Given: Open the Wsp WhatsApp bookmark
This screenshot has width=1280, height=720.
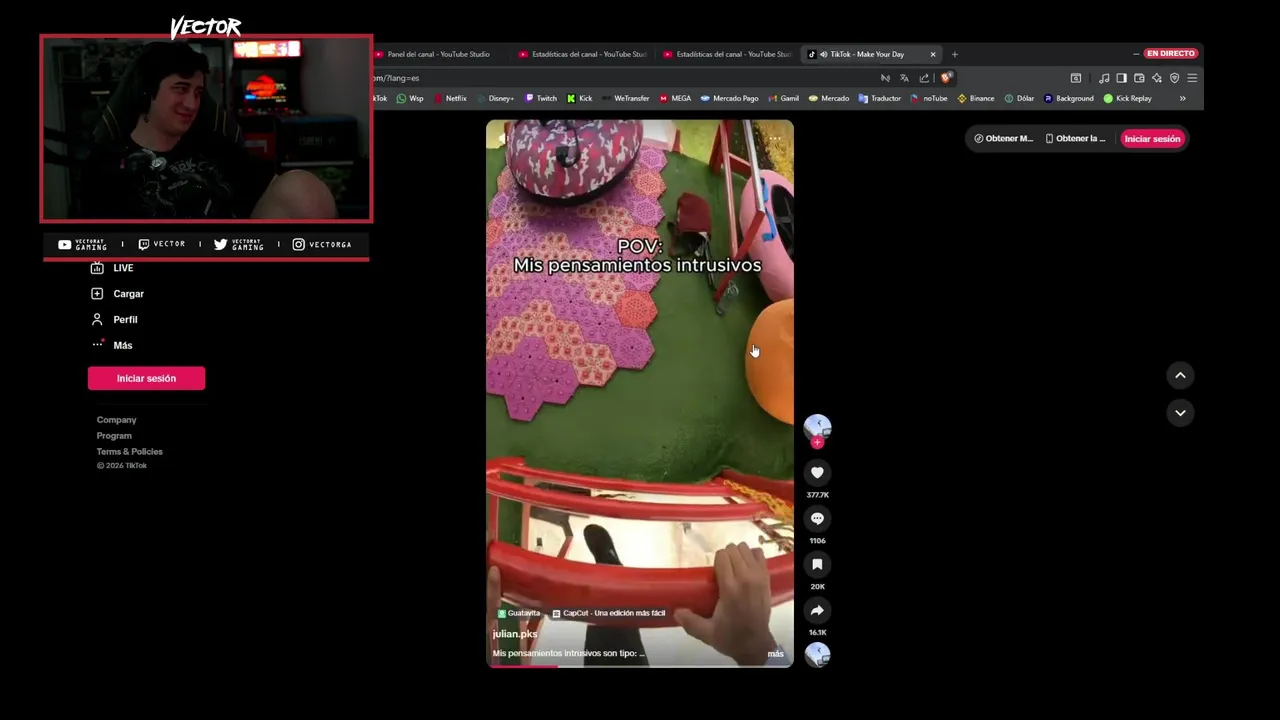Looking at the screenshot, I should (x=410, y=98).
